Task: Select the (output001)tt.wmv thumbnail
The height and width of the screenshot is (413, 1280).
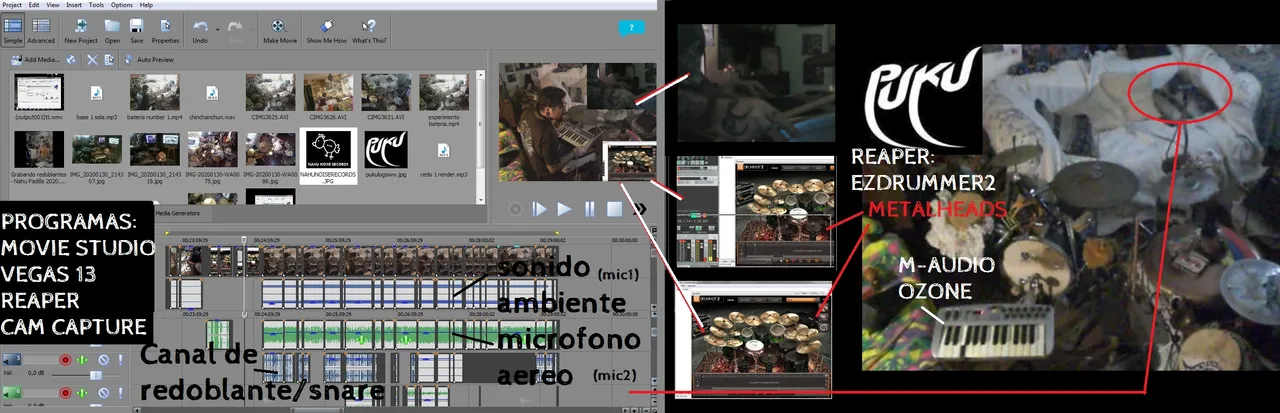Action: coord(39,92)
